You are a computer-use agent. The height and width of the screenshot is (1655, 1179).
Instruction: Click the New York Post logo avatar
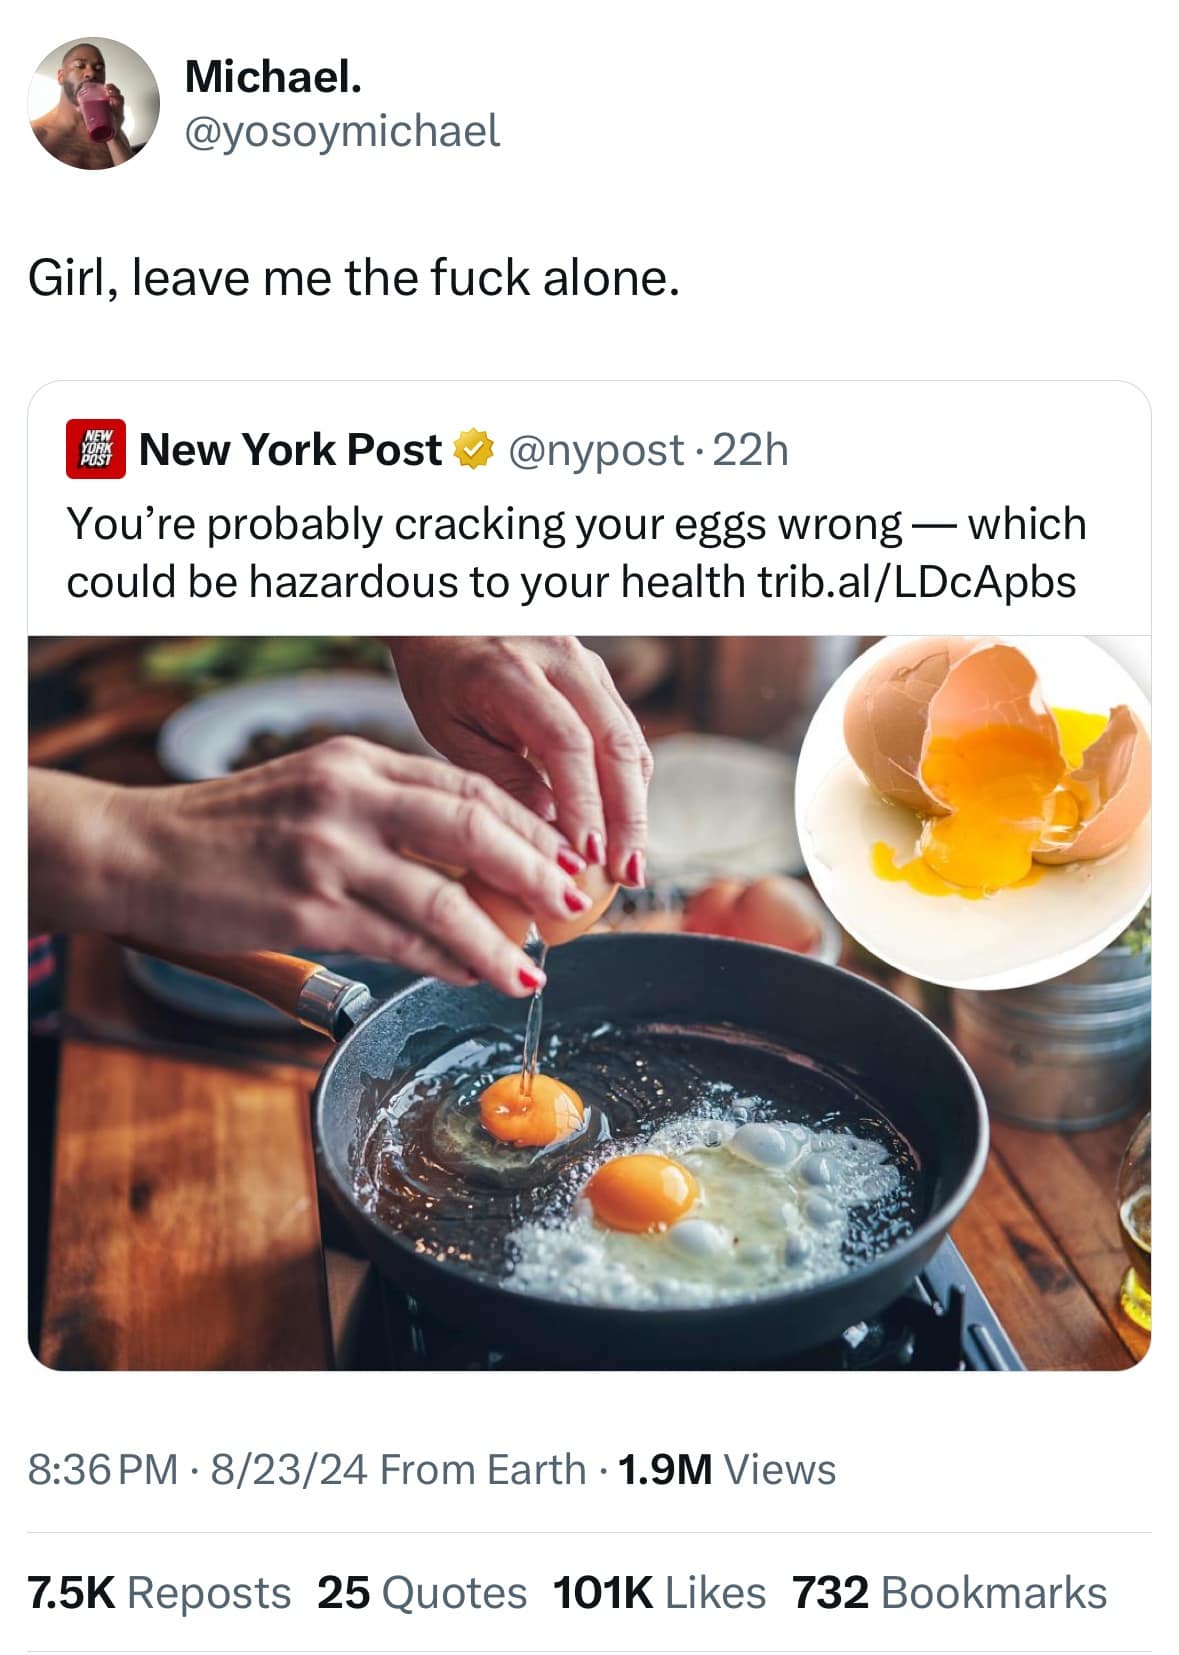(x=96, y=450)
